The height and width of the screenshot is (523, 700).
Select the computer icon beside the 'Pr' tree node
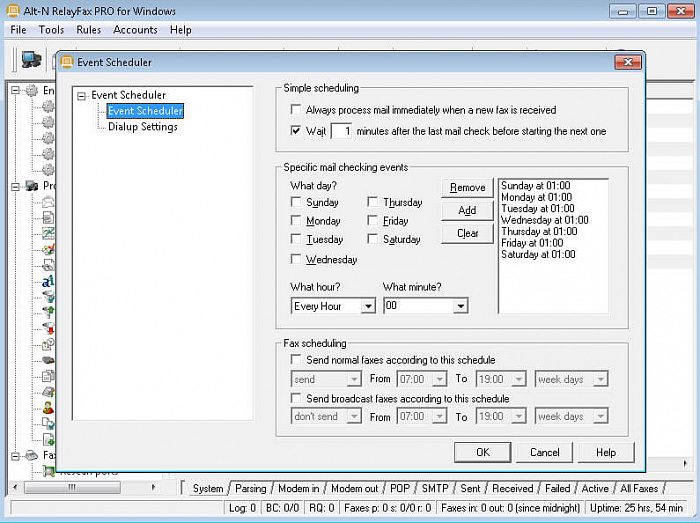click(x=32, y=186)
